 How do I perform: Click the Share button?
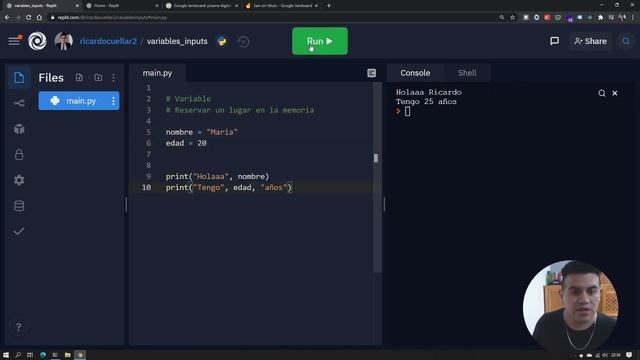coord(590,41)
